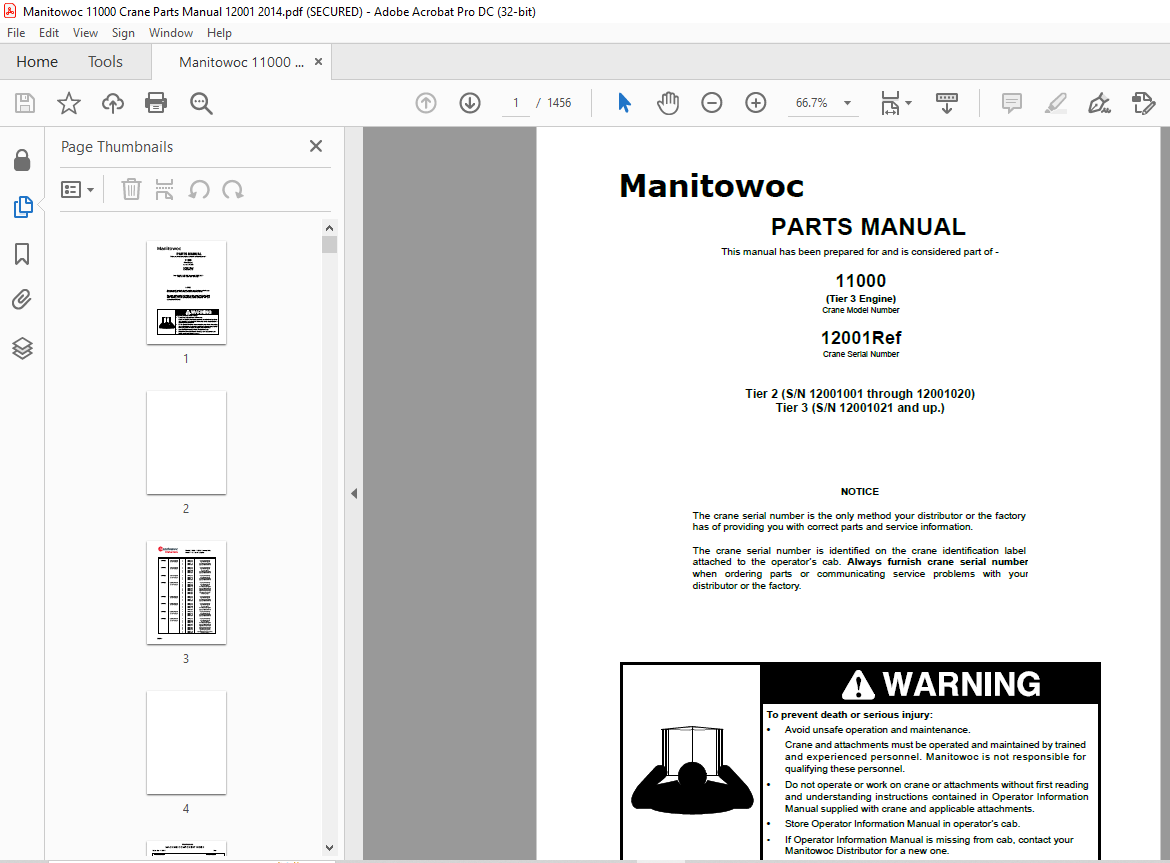Screen dimensions: 1170x863
Task: Click the fit-width page display icon
Action: [x=890, y=103]
